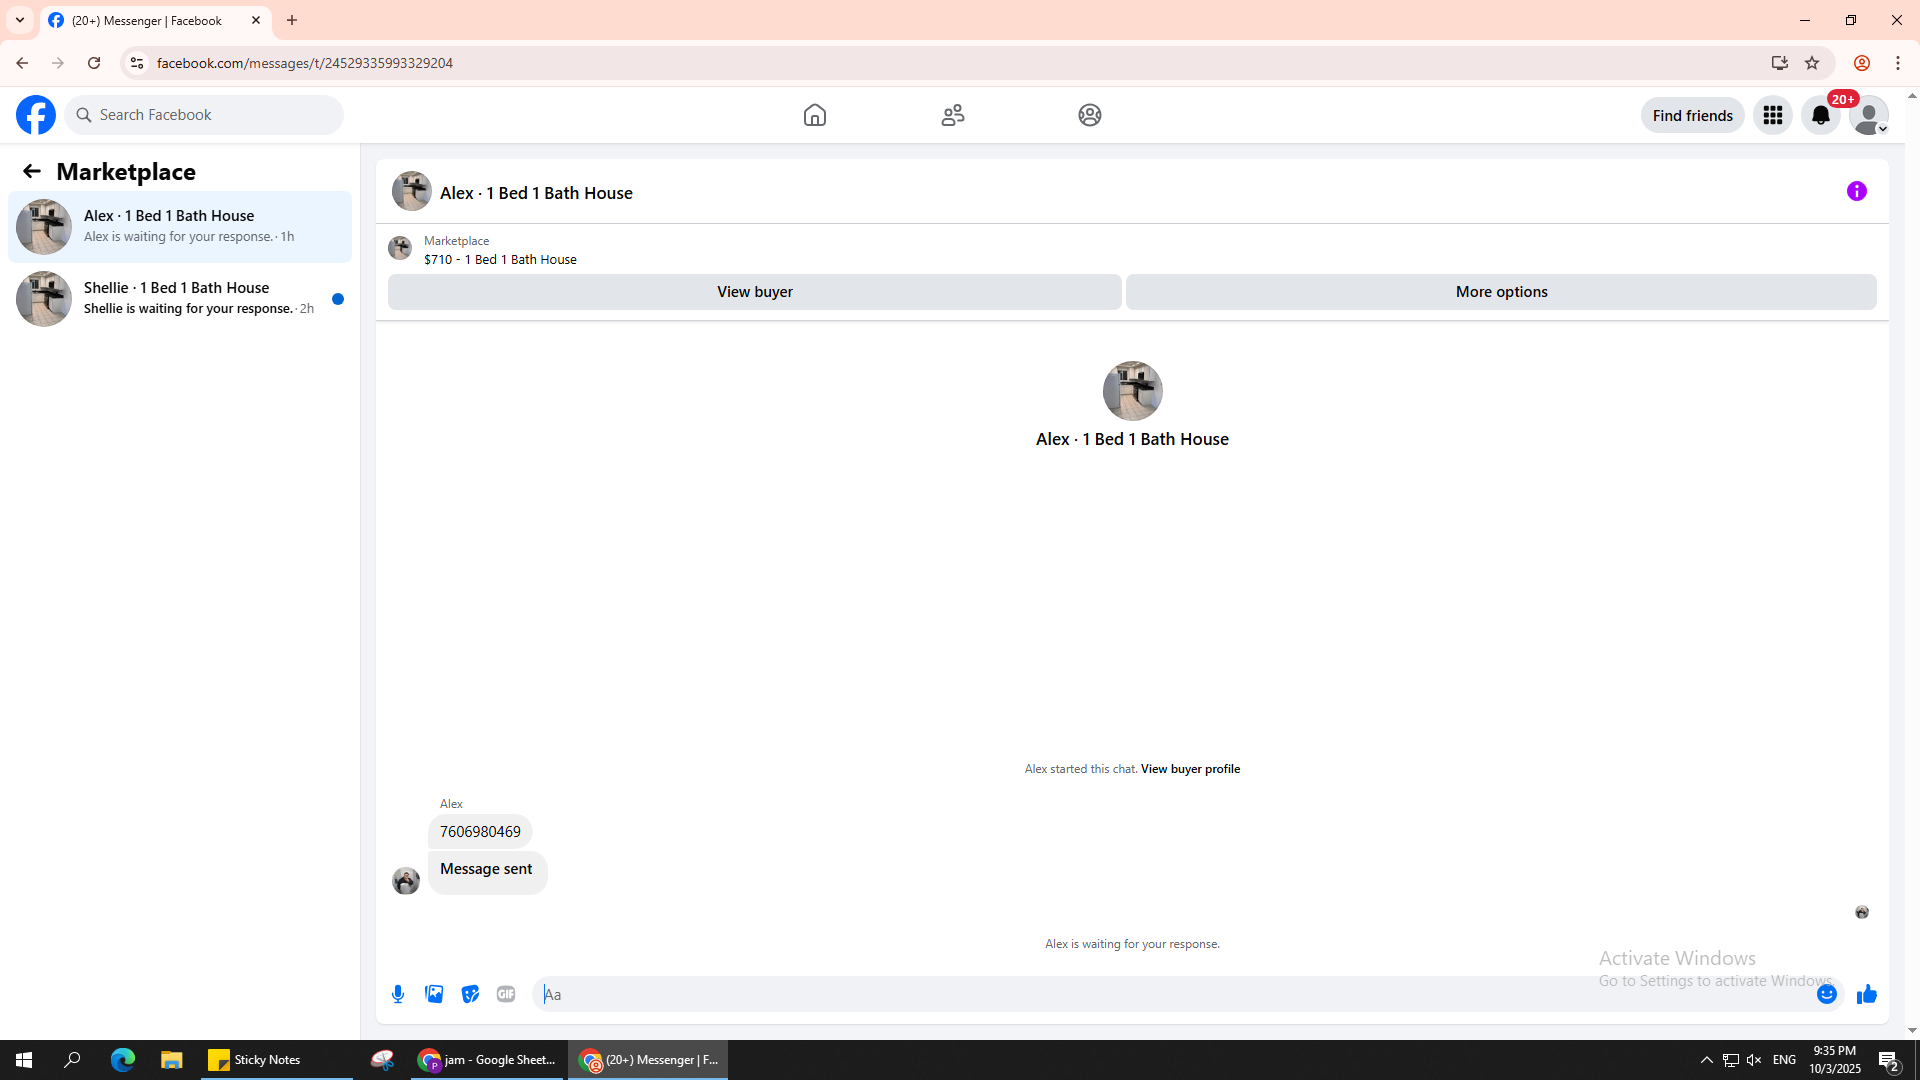Click the browser back arrow
1920x1080 pixels.
22,63
